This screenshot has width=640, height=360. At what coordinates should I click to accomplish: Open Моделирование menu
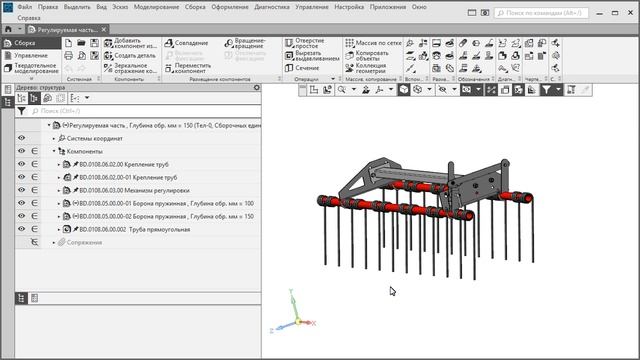(156, 7)
